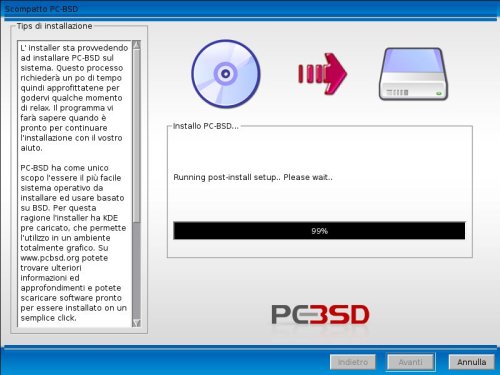Click the tips scrollbar down arrow
The width and height of the screenshot is (500, 375).
[136, 323]
